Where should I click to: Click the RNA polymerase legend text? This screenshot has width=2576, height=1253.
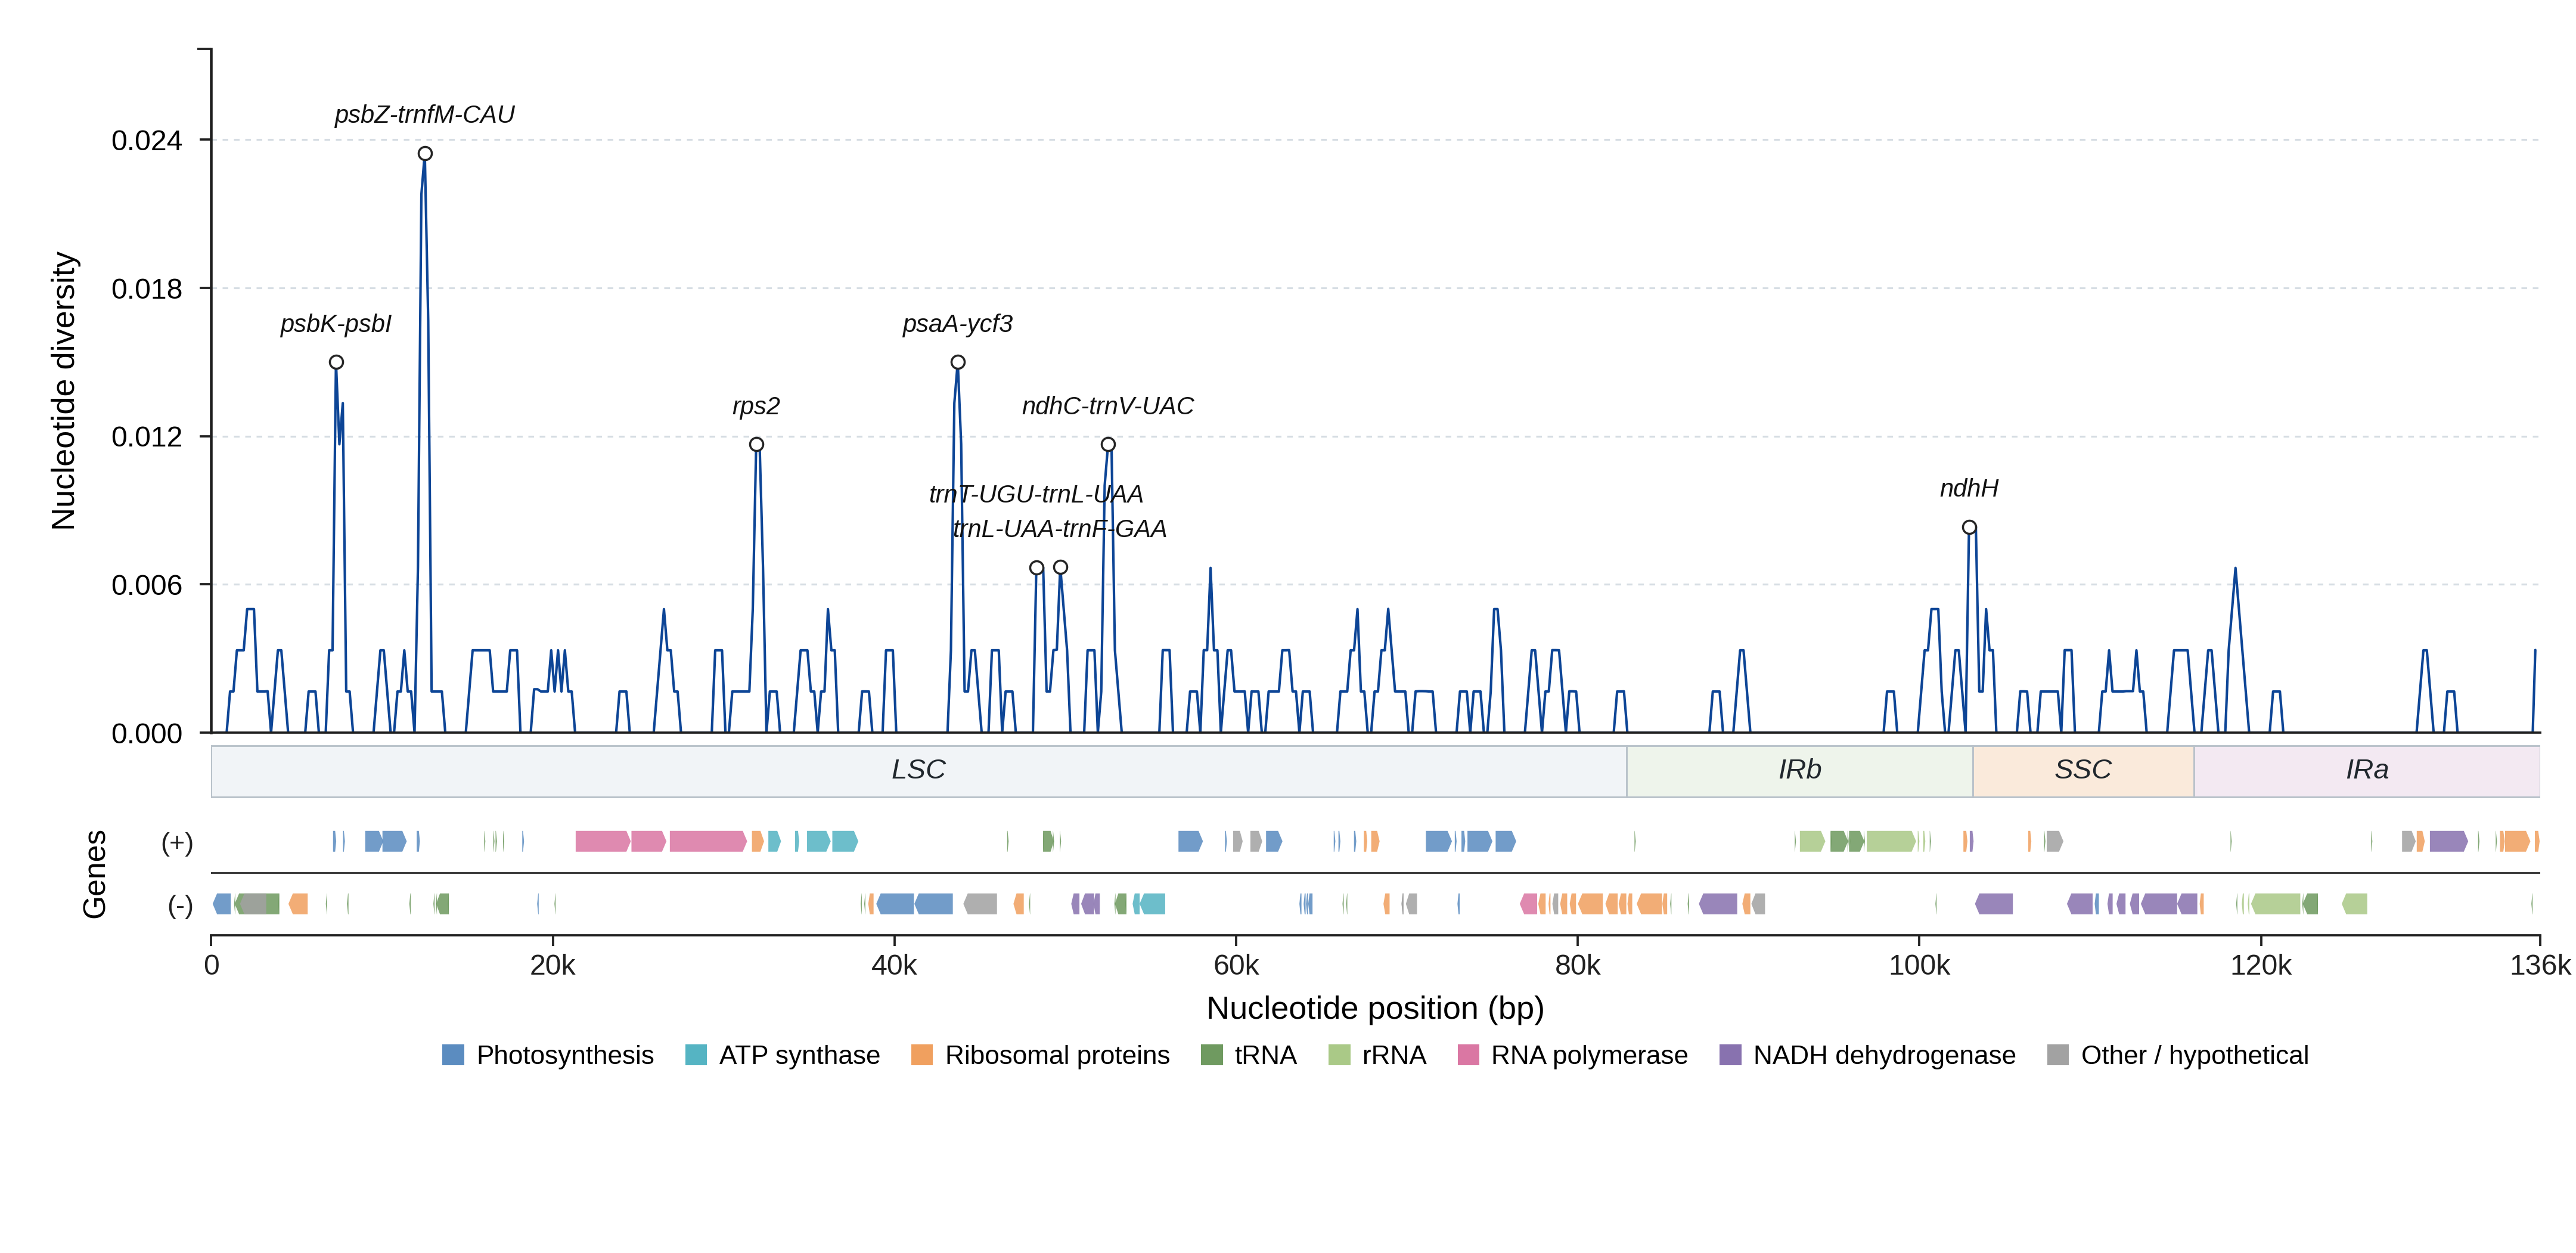pos(1589,1055)
